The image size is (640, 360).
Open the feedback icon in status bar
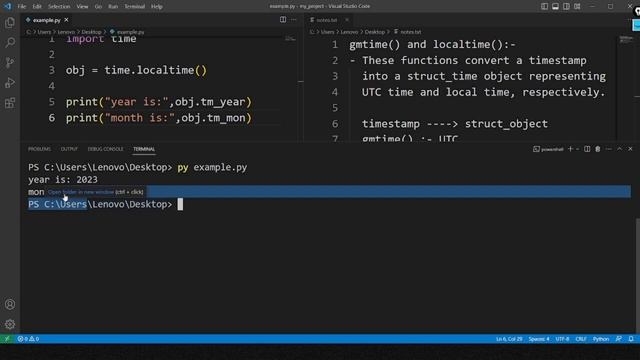[619, 339]
